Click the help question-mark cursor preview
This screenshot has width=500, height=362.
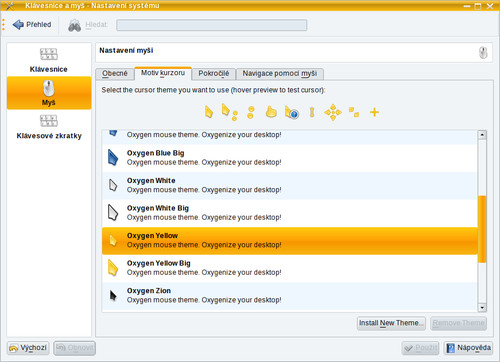[291, 112]
